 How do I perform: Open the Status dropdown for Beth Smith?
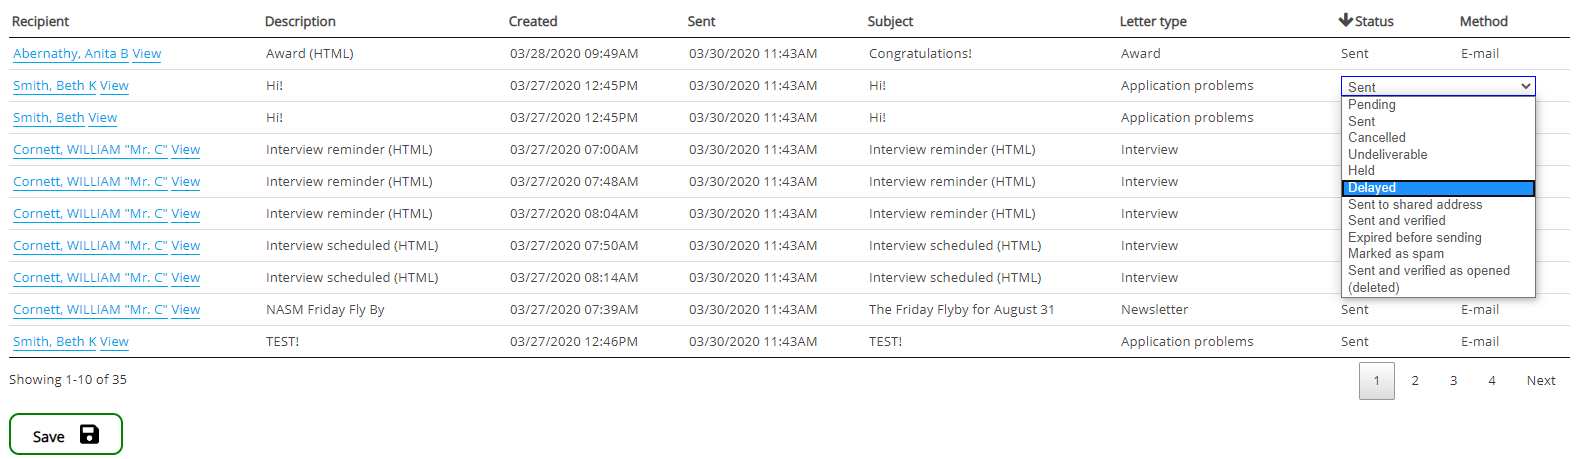pyautogui.click(x=1437, y=87)
